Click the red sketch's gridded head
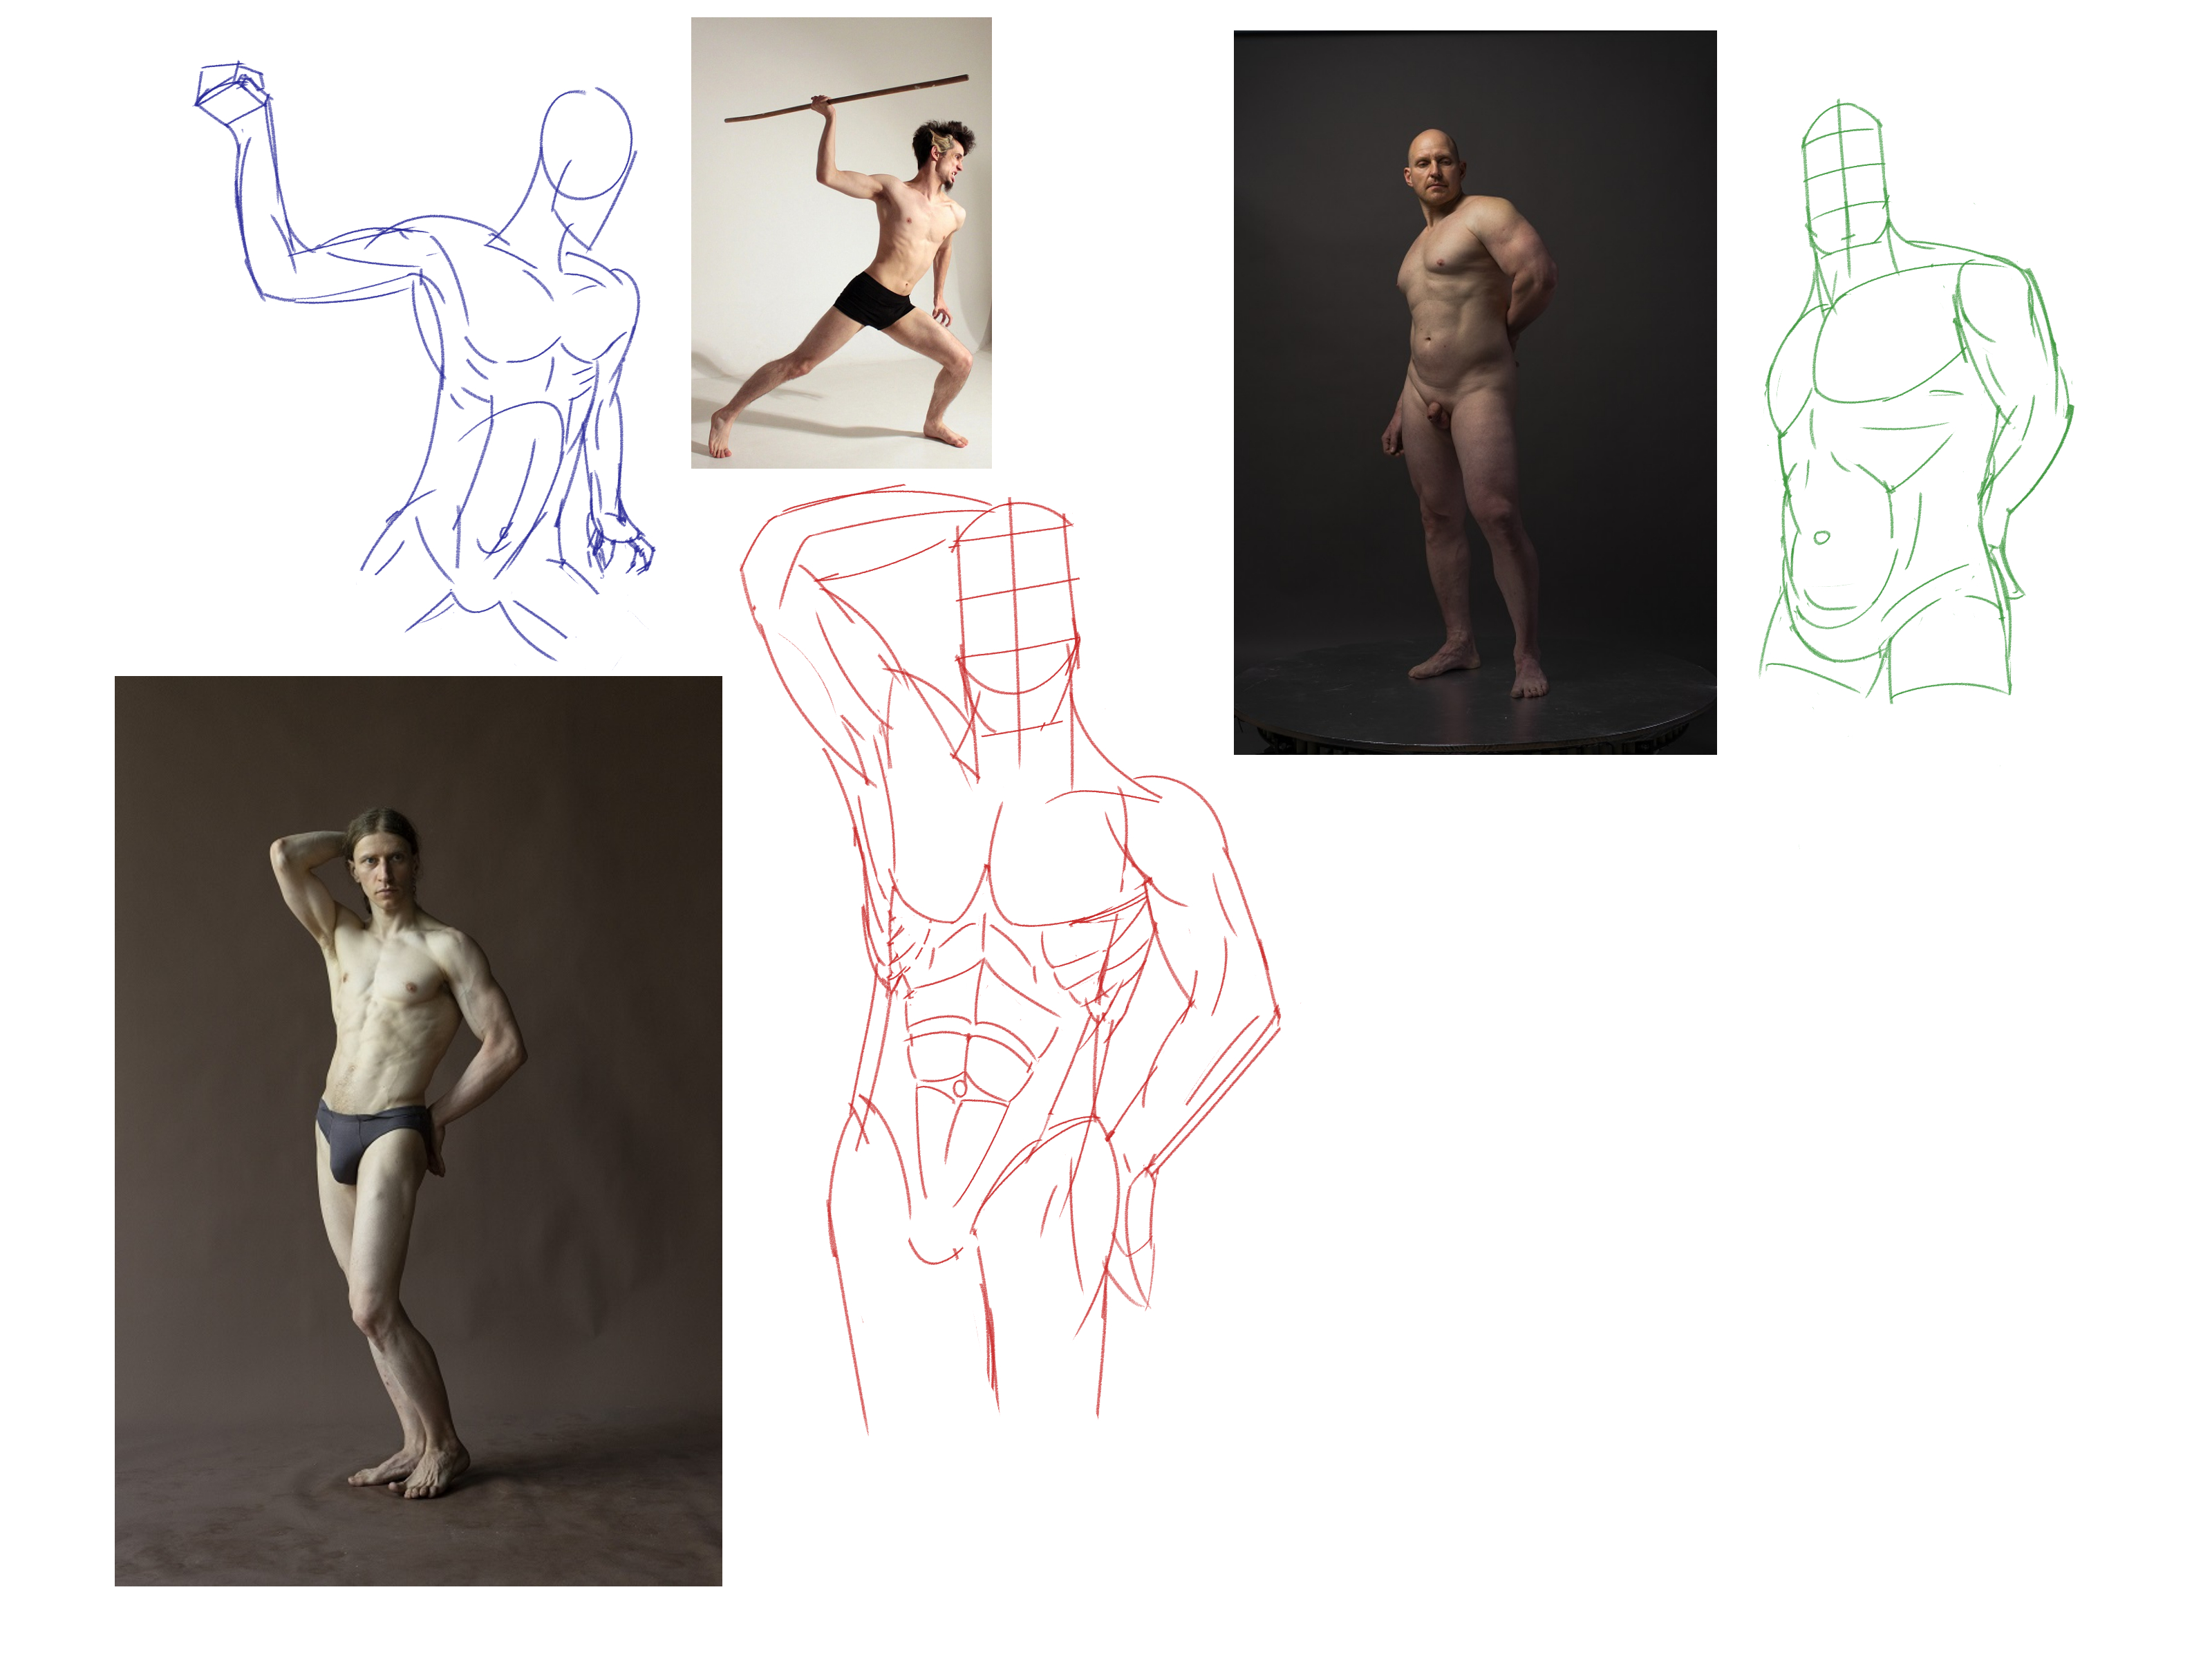The width and height of the screenshot is (2212, 1659). pos(1017,600)
